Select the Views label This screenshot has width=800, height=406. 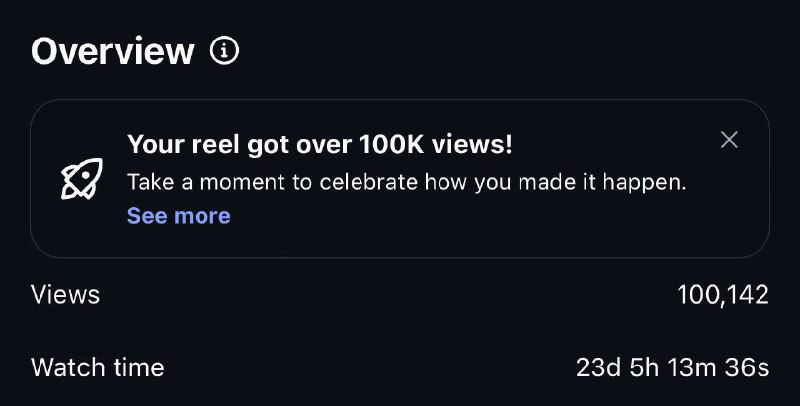(x=65, y=295)
